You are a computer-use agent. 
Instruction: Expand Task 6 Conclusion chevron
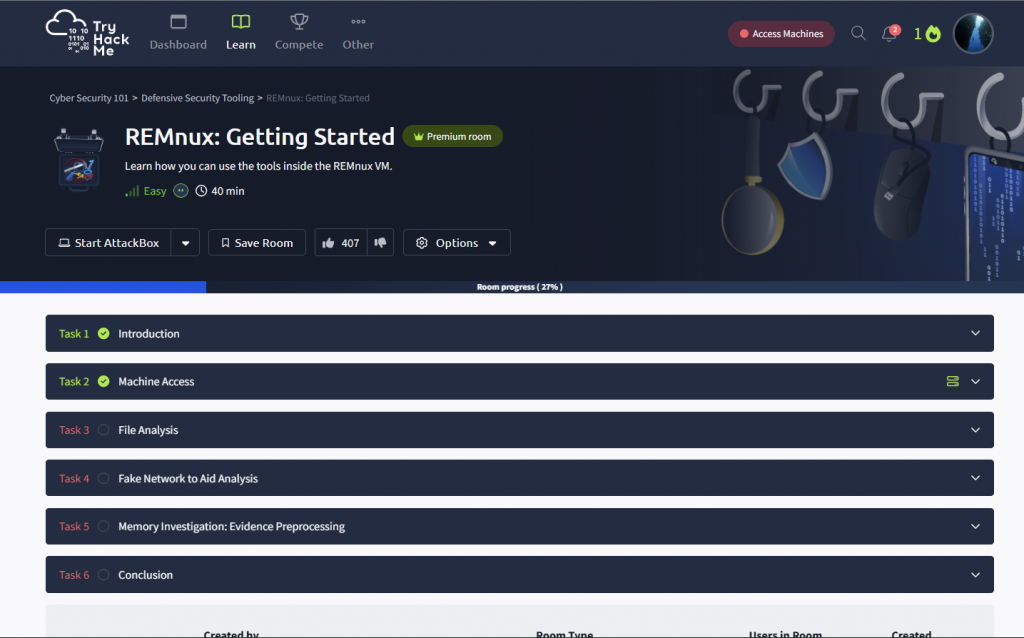click(x=975, y=575)
